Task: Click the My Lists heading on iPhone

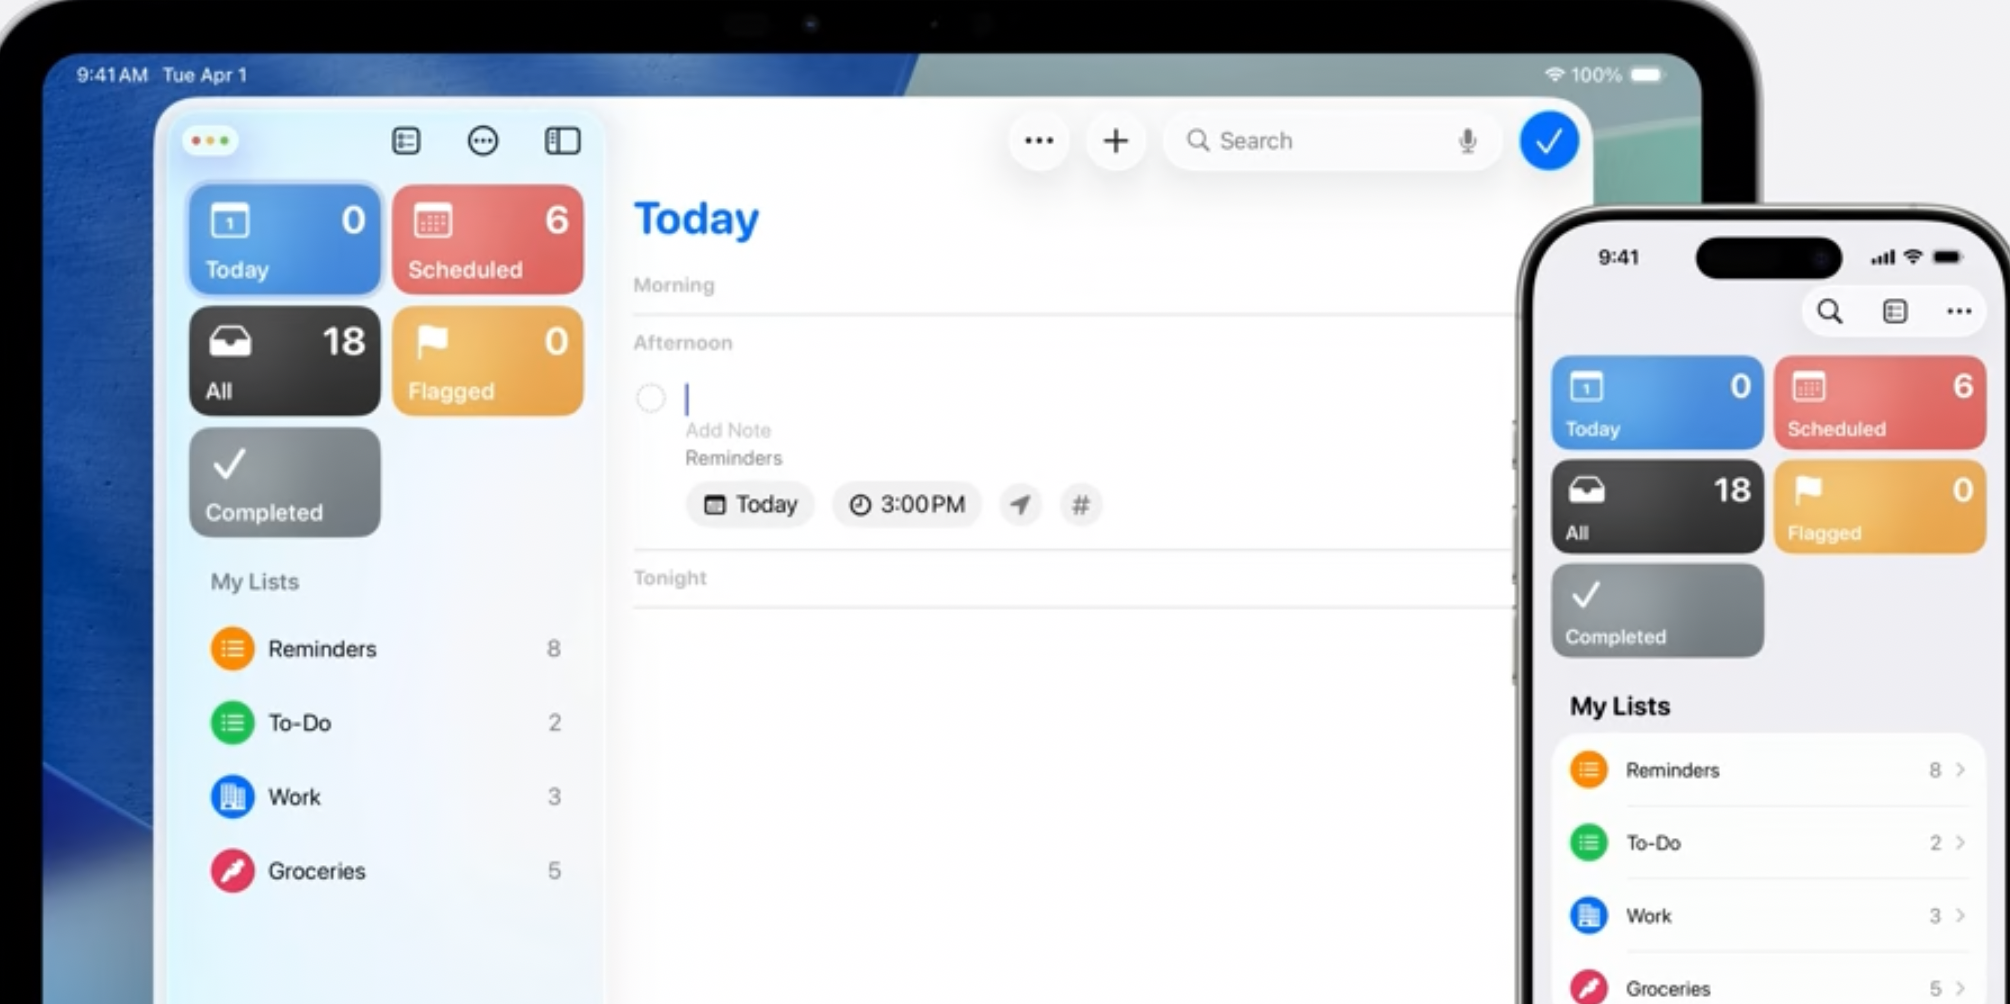Action: click(x=1620, y=707)
